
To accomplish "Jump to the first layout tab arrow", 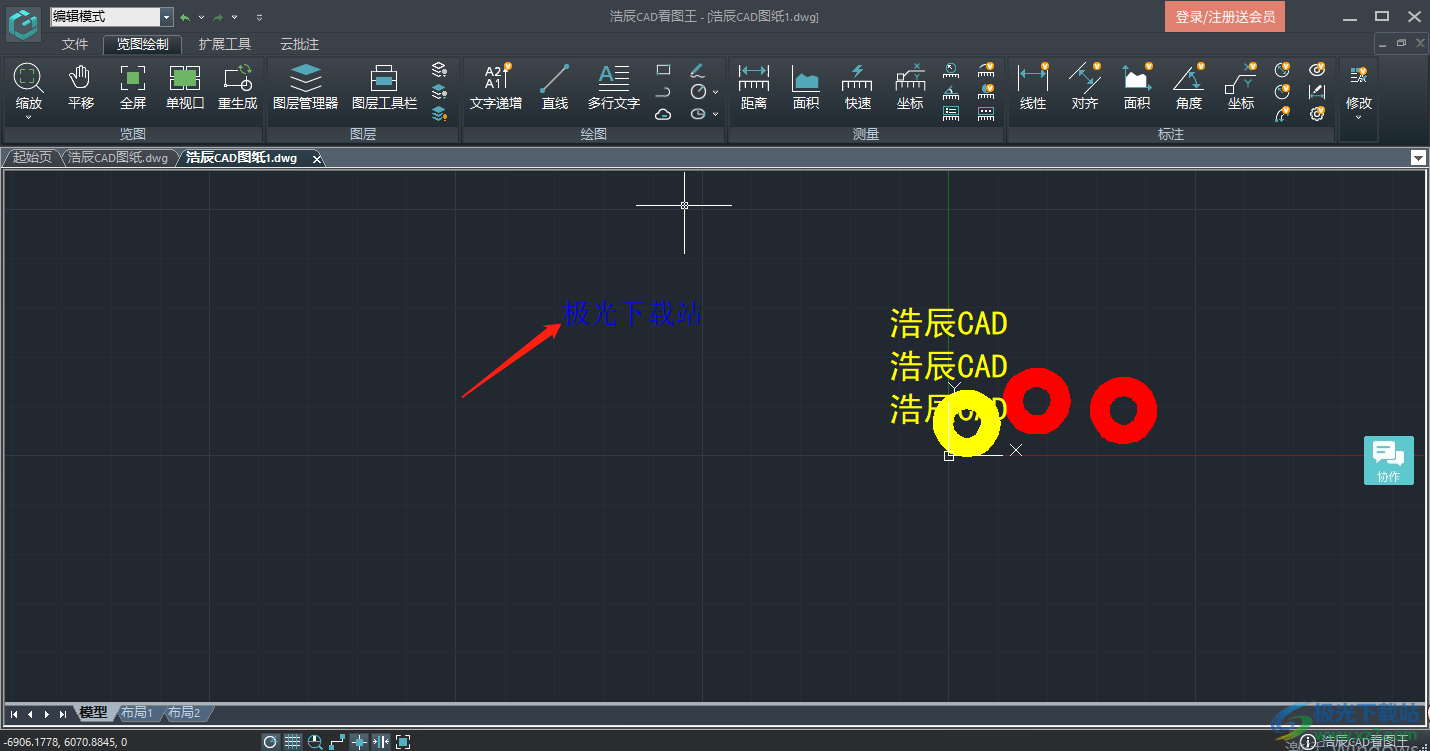I will (14, 714).
